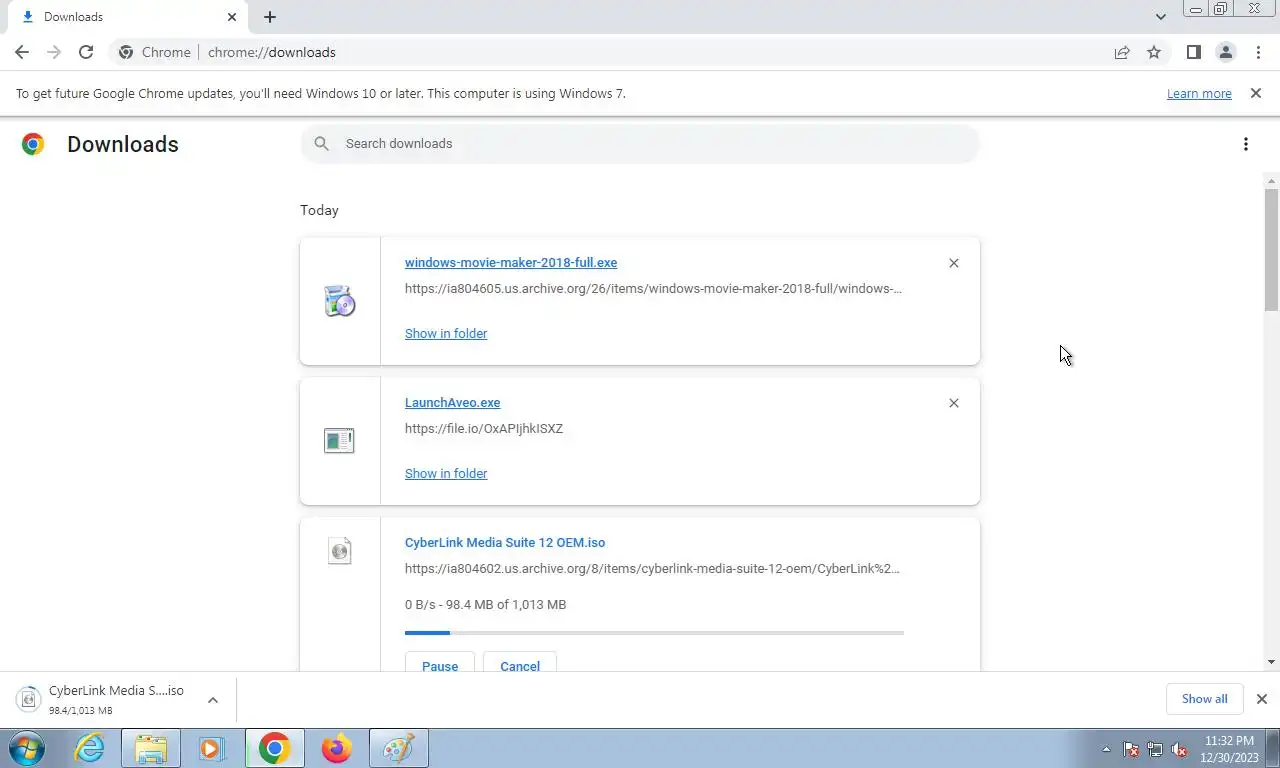Click the scrollbar down arrow
Image resolution: width=1280 pixels, height=768 pixels.
(x=1271, y=662)
